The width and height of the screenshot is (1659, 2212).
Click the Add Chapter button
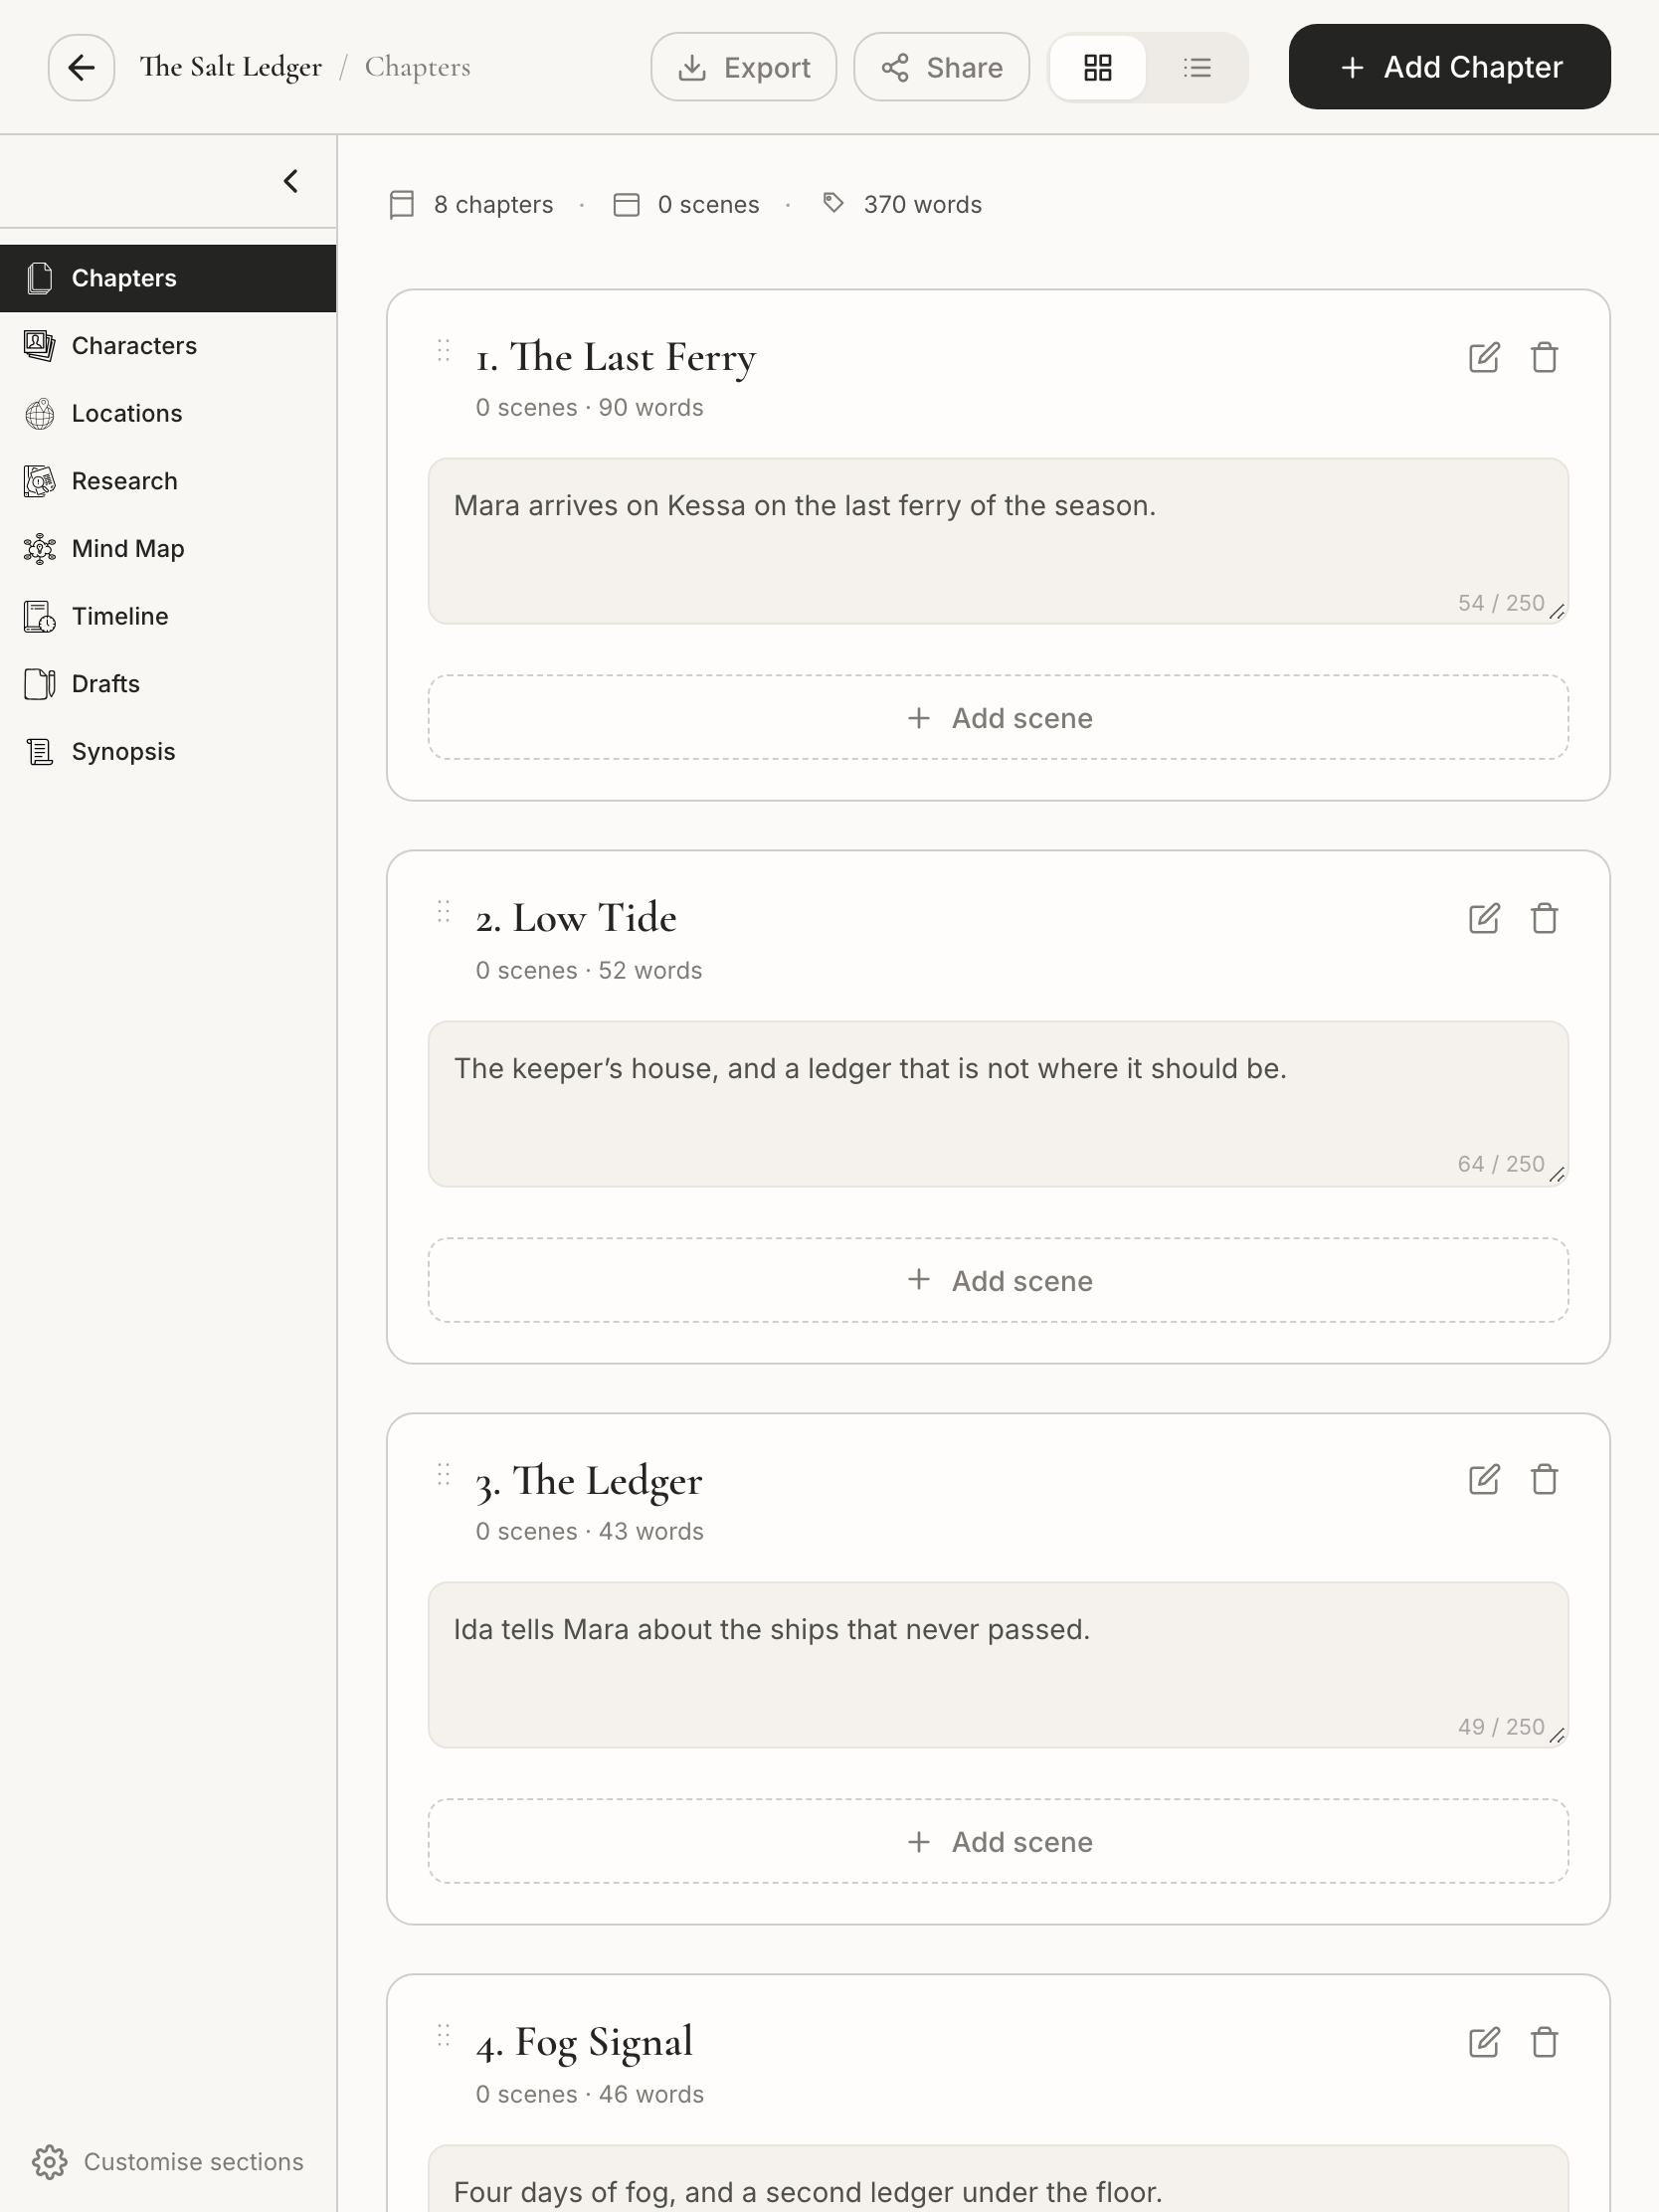tap(1449, 67)
